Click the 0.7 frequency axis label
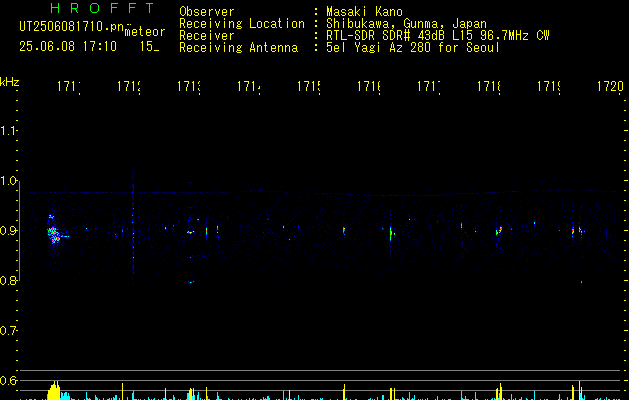Viewport: 629px width, 400px height. click(8, 331)
